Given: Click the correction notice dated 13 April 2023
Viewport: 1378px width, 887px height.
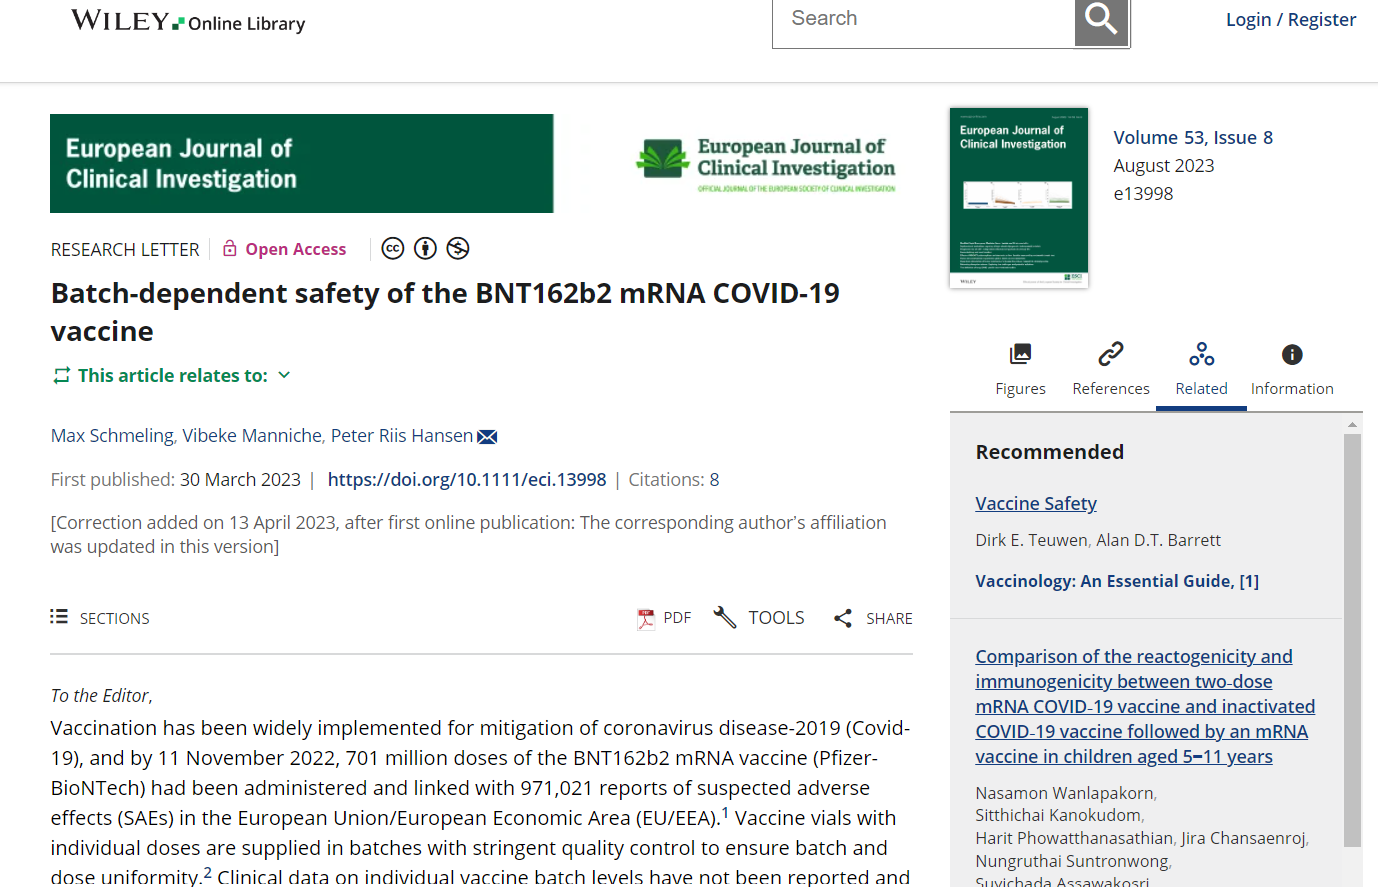Looking at the screenshot, I should pos(469,534).
